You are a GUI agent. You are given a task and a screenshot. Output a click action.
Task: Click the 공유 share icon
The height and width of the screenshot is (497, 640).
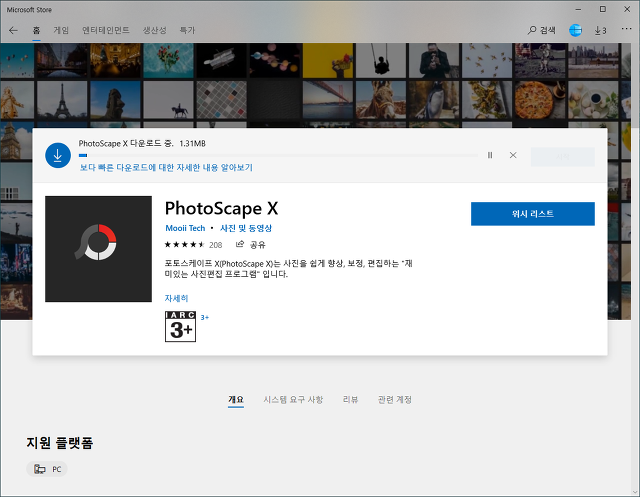251,245
